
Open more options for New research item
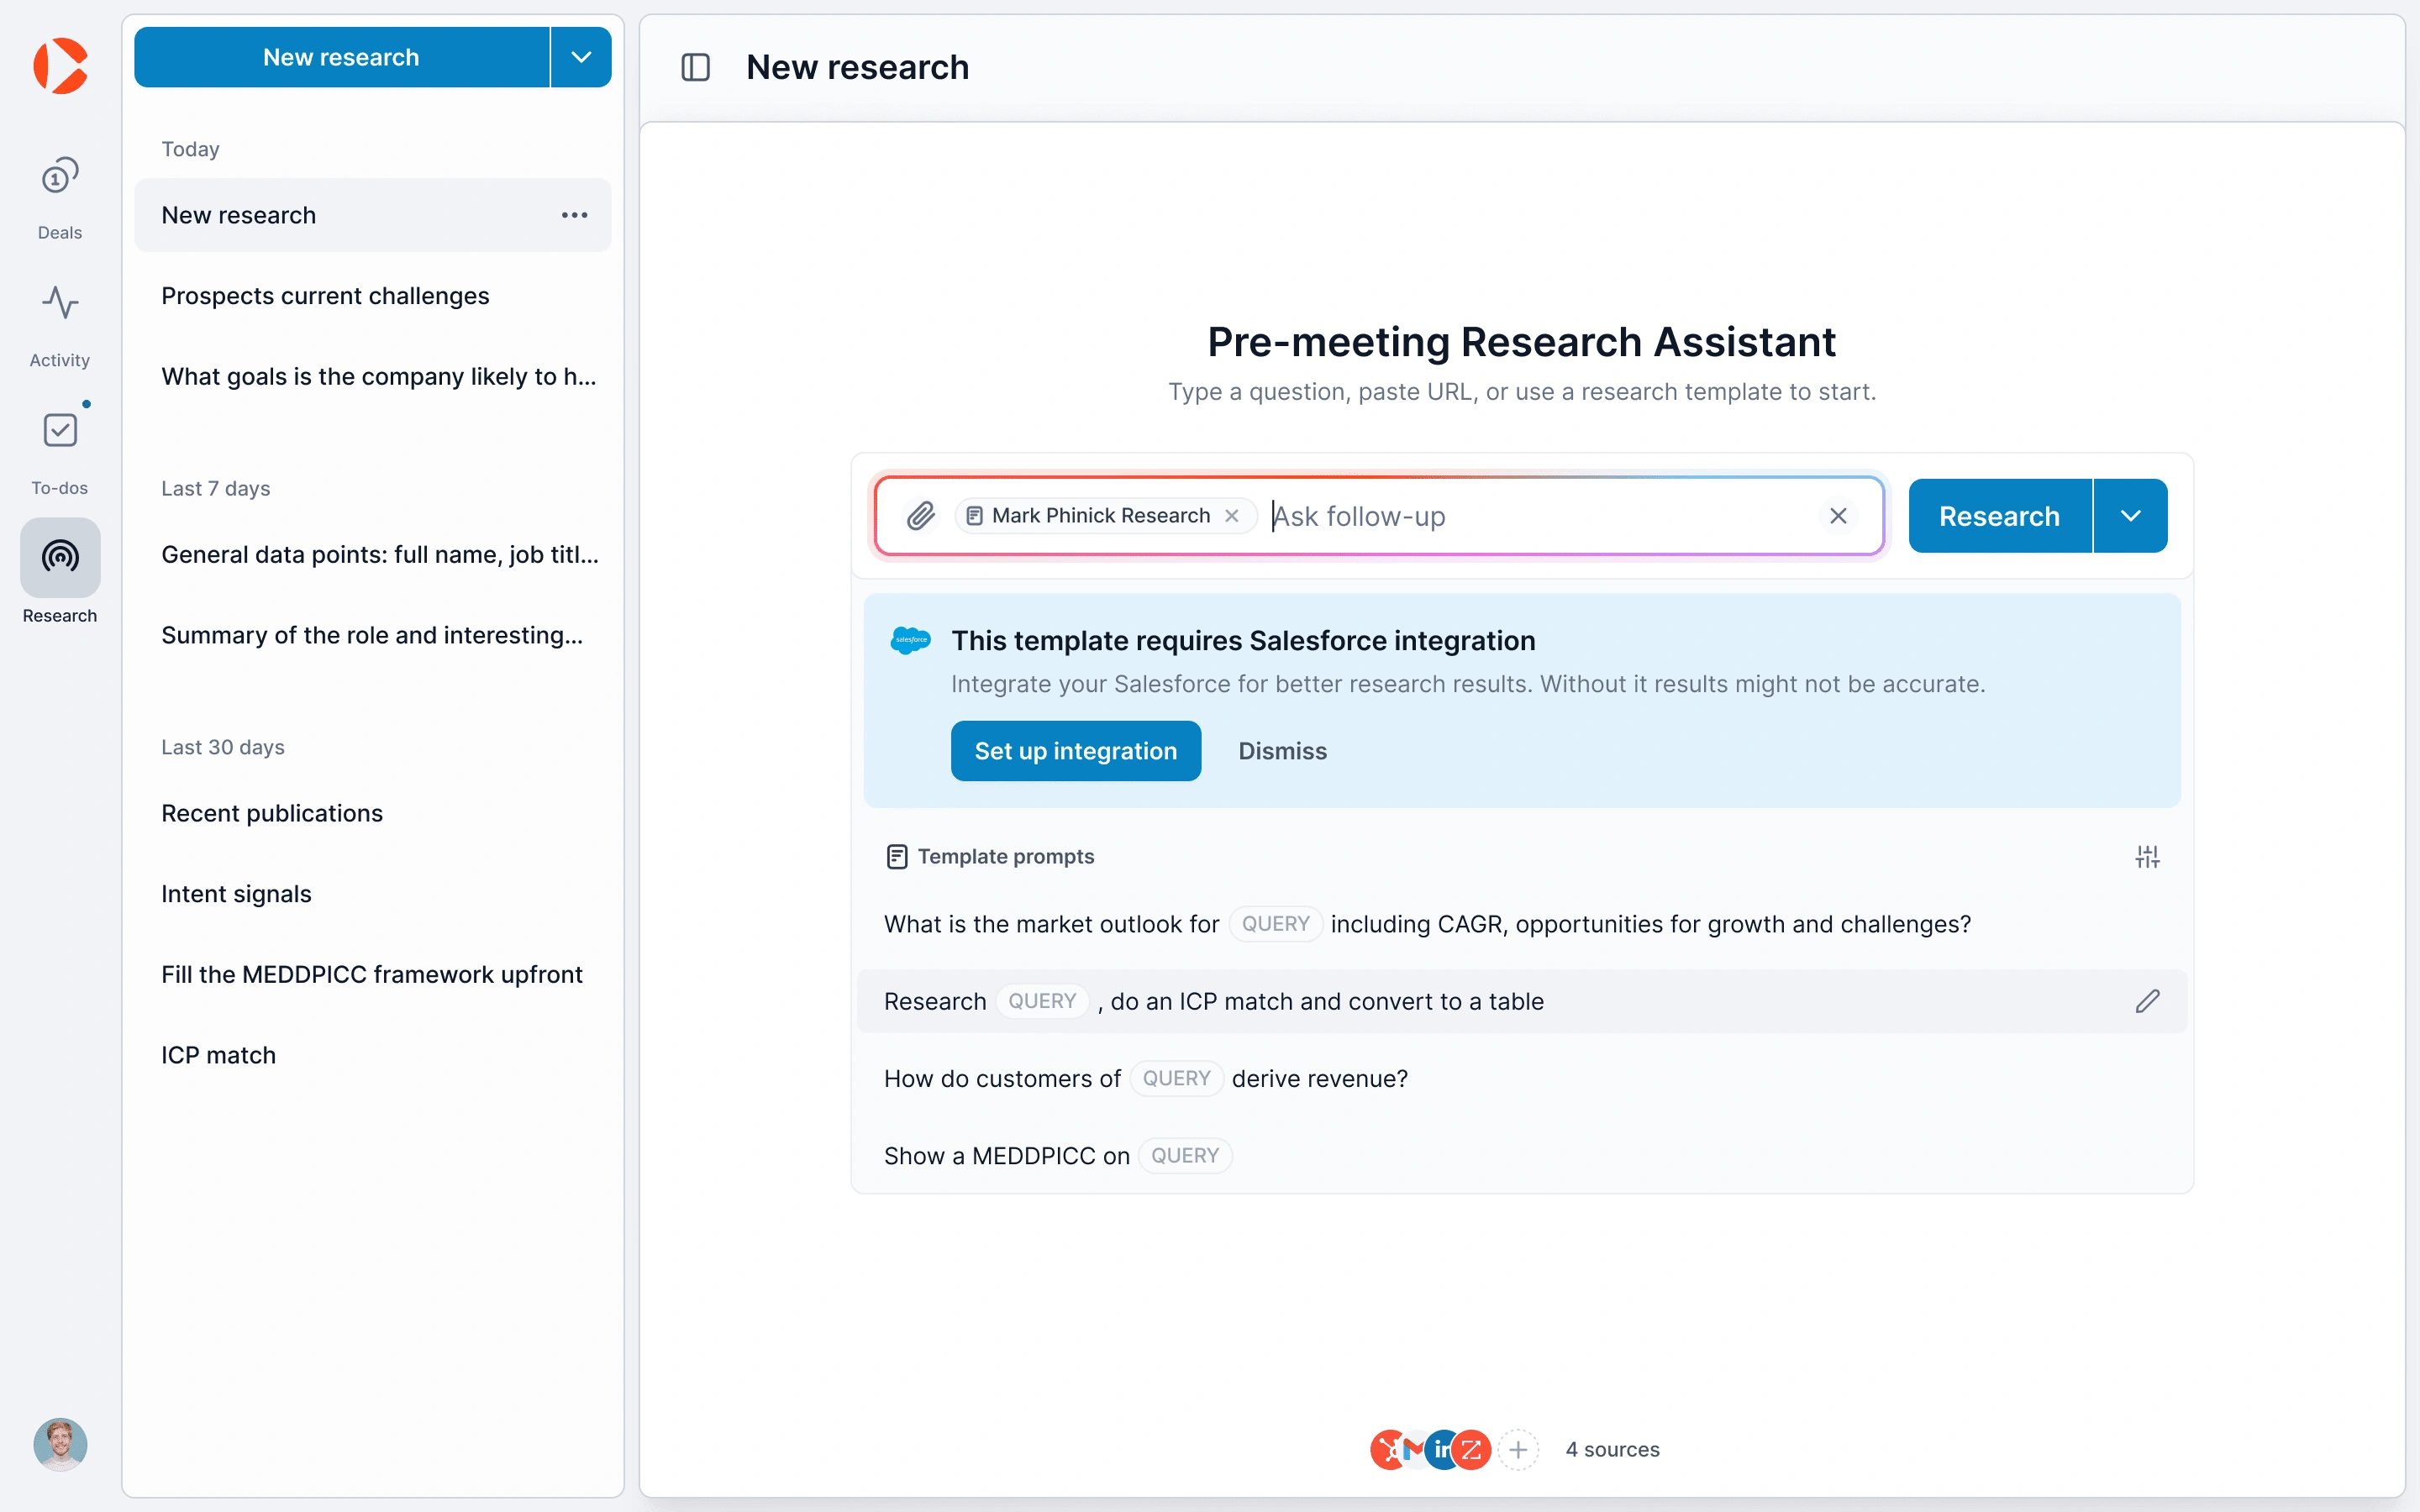point(574,215)
